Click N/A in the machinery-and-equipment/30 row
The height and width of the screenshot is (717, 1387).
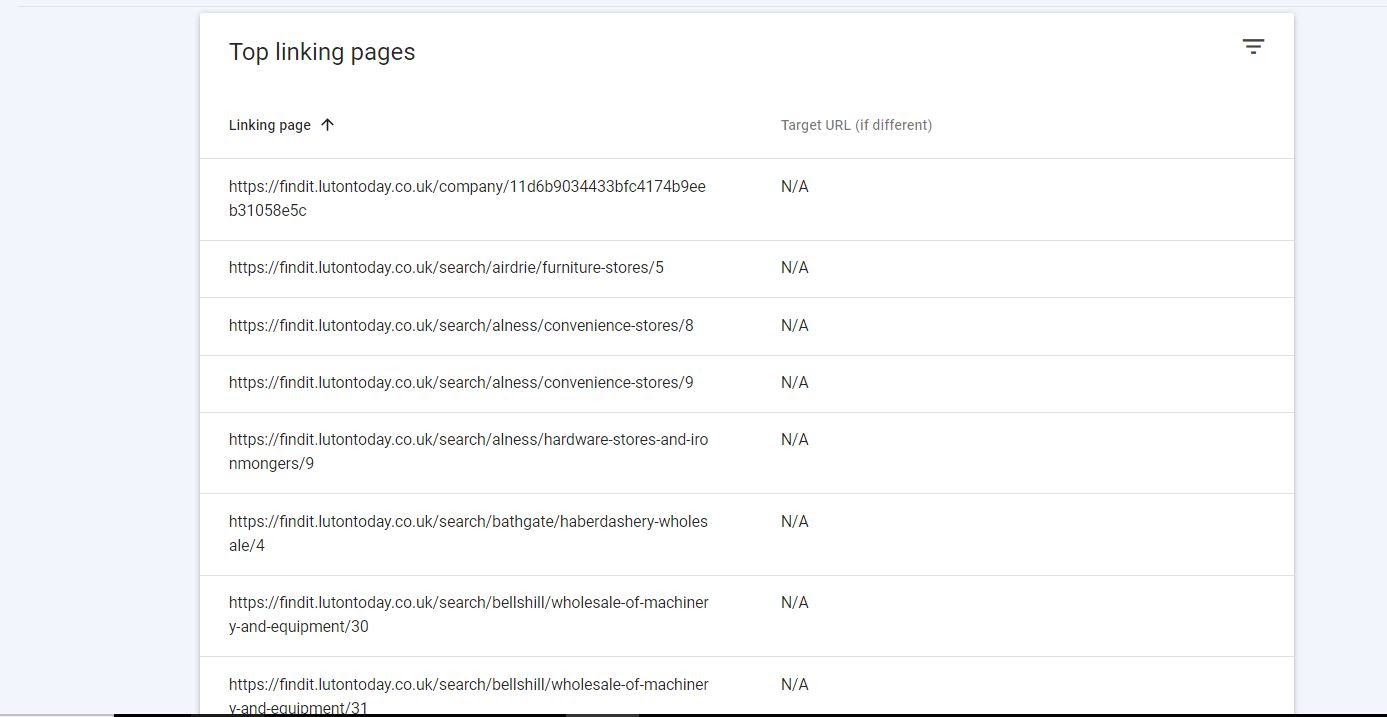(x=795, y=603)
